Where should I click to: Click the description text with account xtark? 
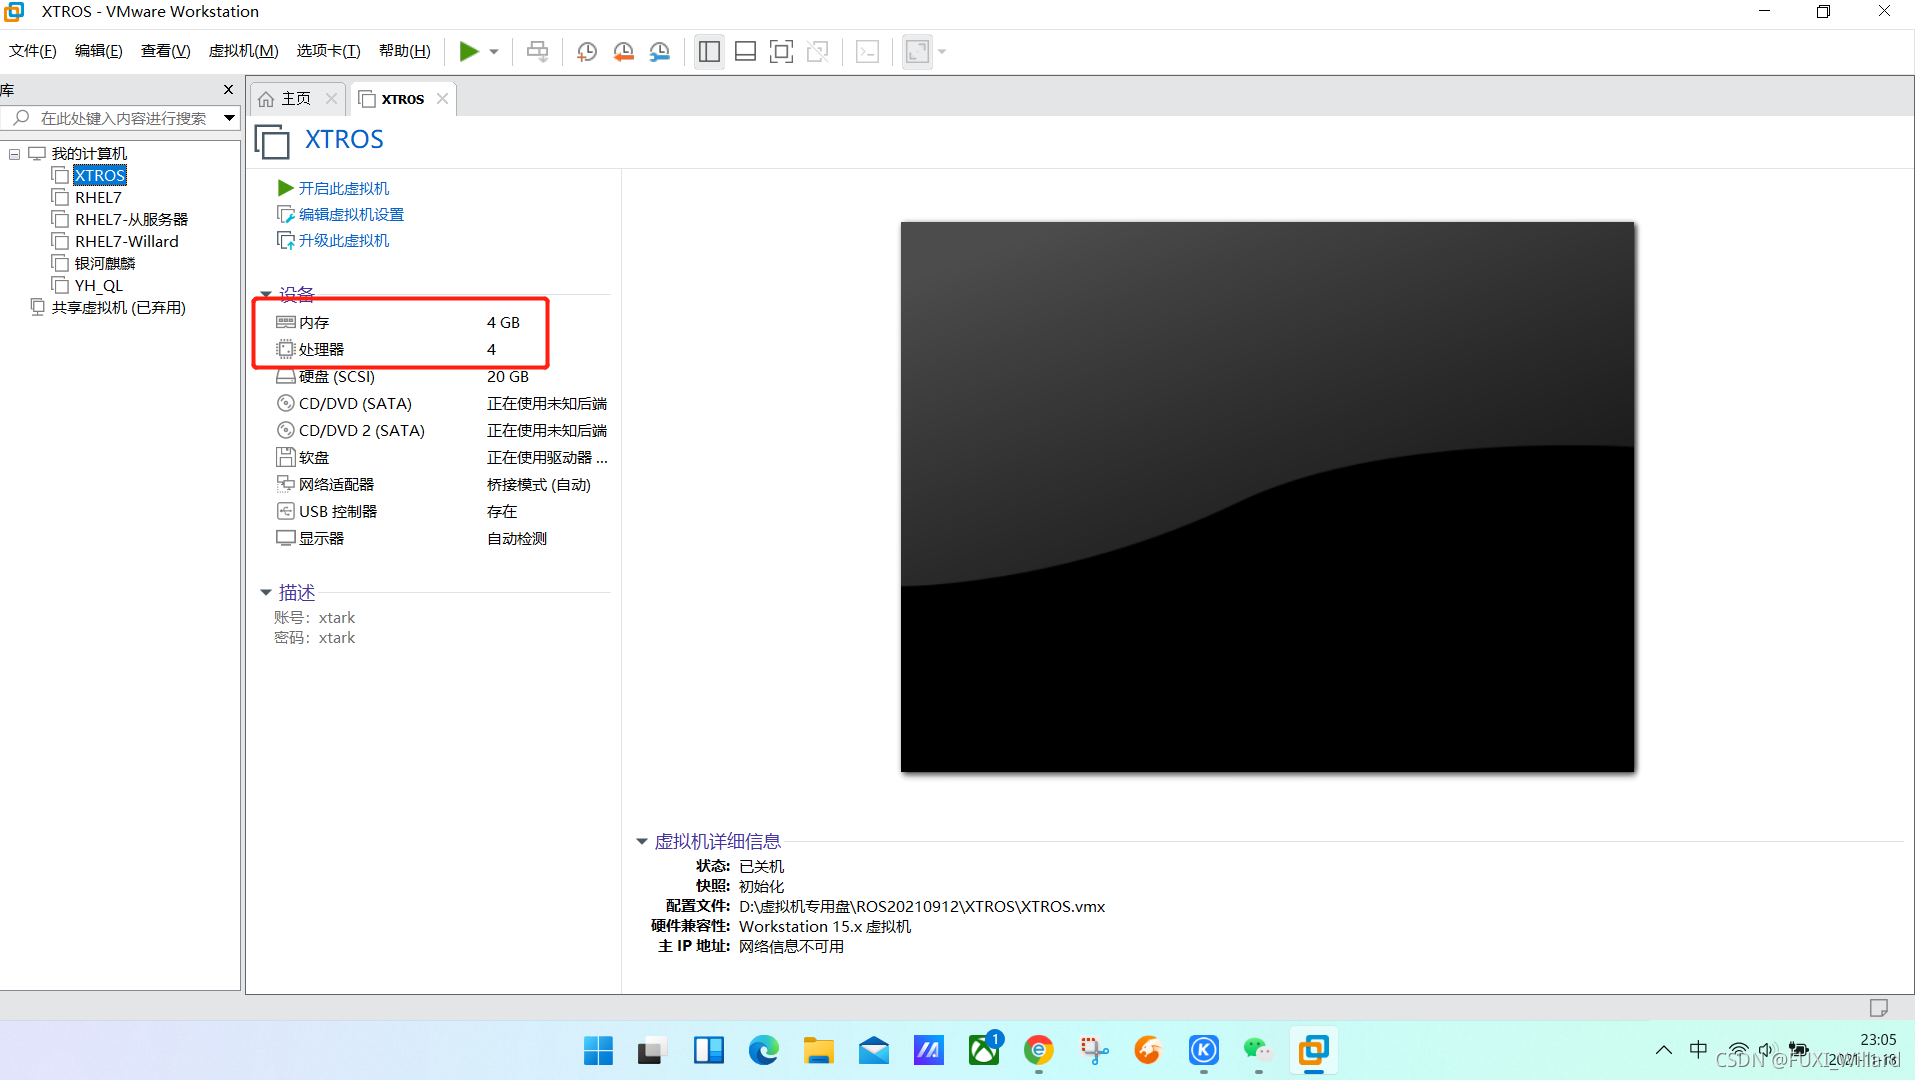pyautogui.click(x=314, y=618)
